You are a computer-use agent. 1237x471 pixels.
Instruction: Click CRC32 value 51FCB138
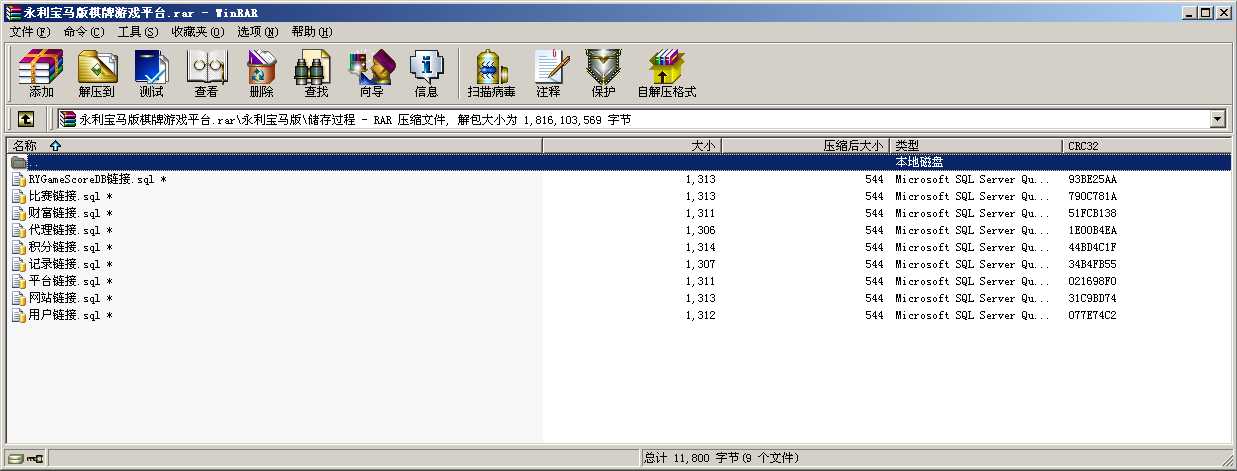1092,213
